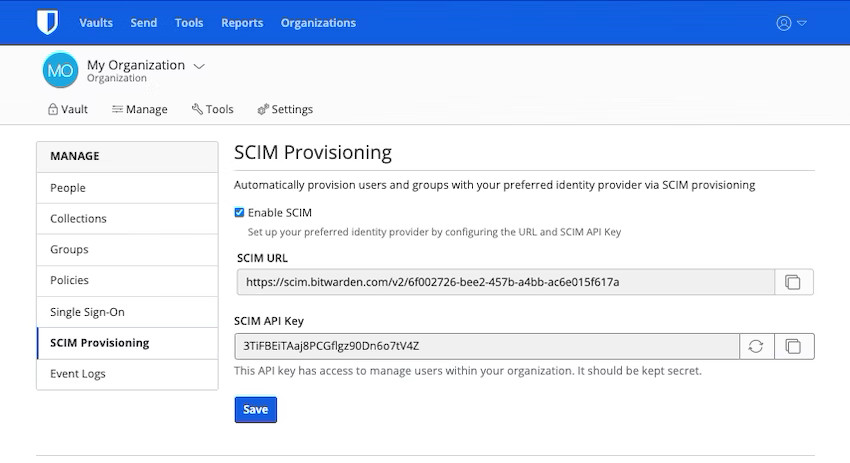
Task: Go to Send in the top navigation
Action: click(143, 22)
